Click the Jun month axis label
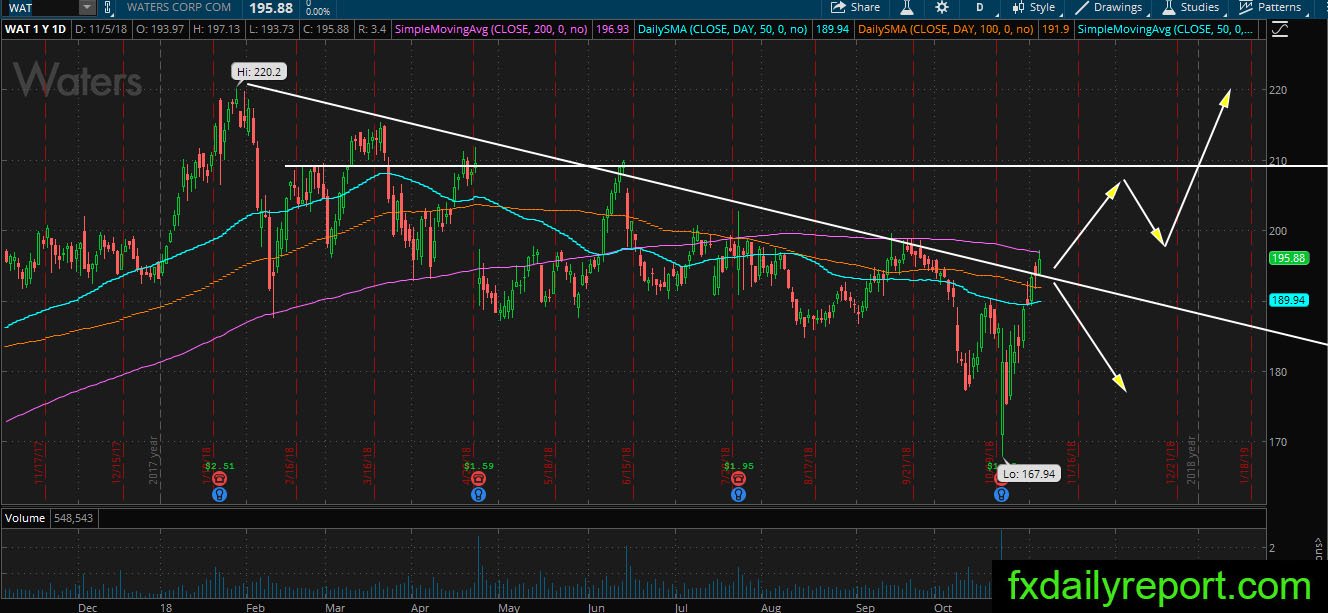This screenshot has height=613, width=1328. click(596, 606)
